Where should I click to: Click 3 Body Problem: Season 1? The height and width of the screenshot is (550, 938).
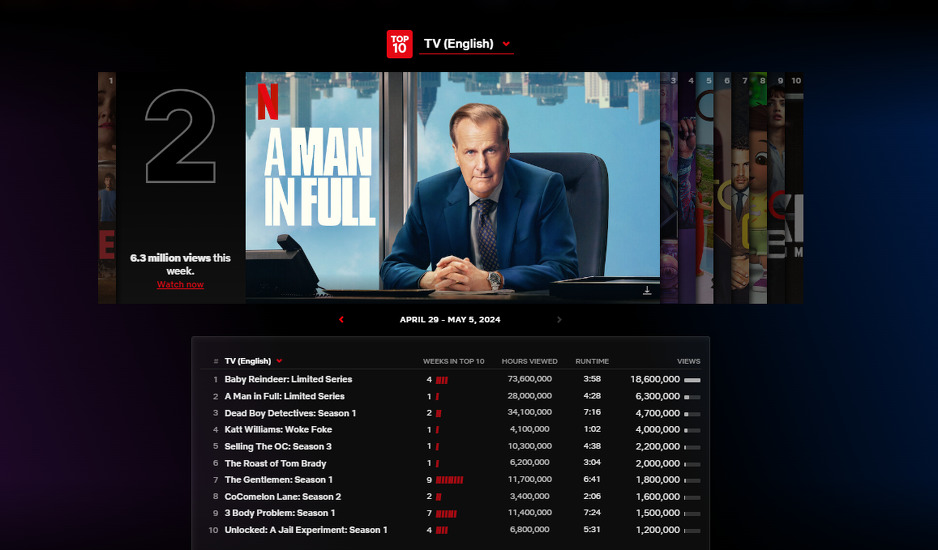click(x=279, y=513)
